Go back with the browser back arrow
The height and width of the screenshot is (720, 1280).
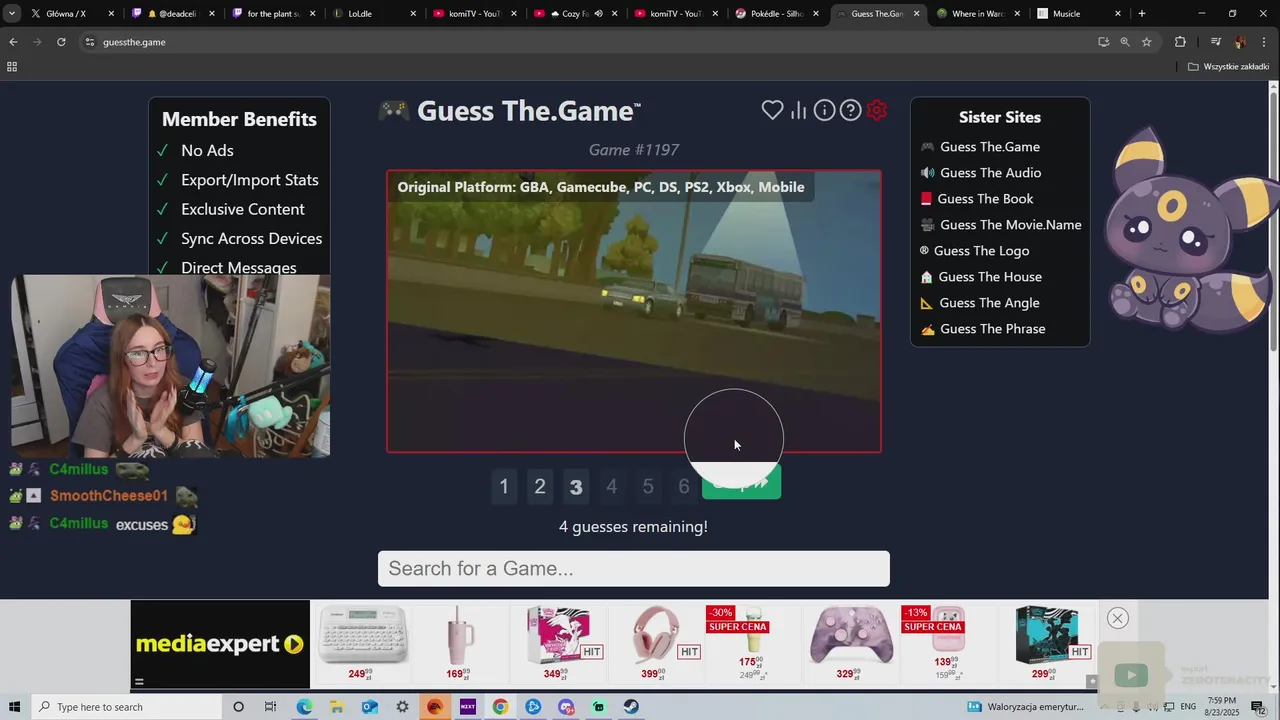[x=13, y=42]
